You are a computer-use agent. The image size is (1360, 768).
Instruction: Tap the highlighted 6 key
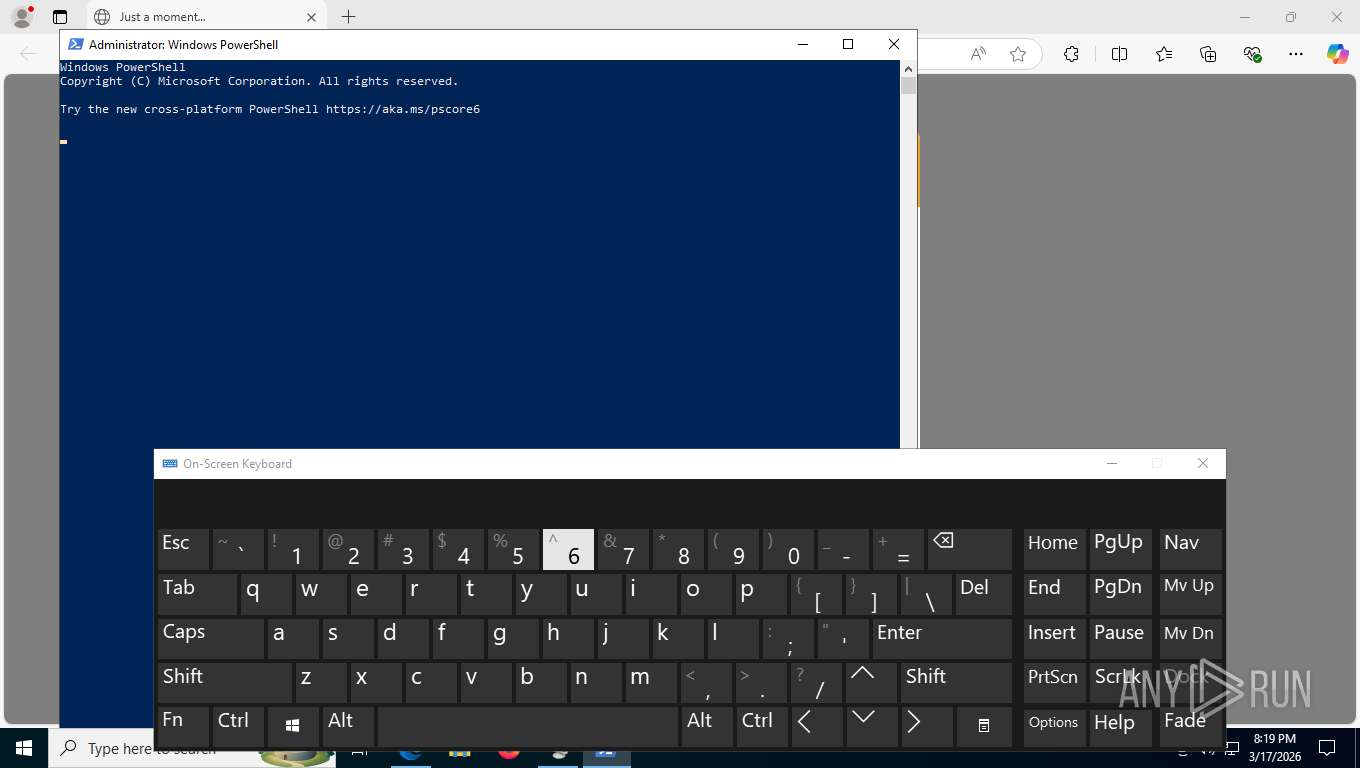click(x=568, y=550)
